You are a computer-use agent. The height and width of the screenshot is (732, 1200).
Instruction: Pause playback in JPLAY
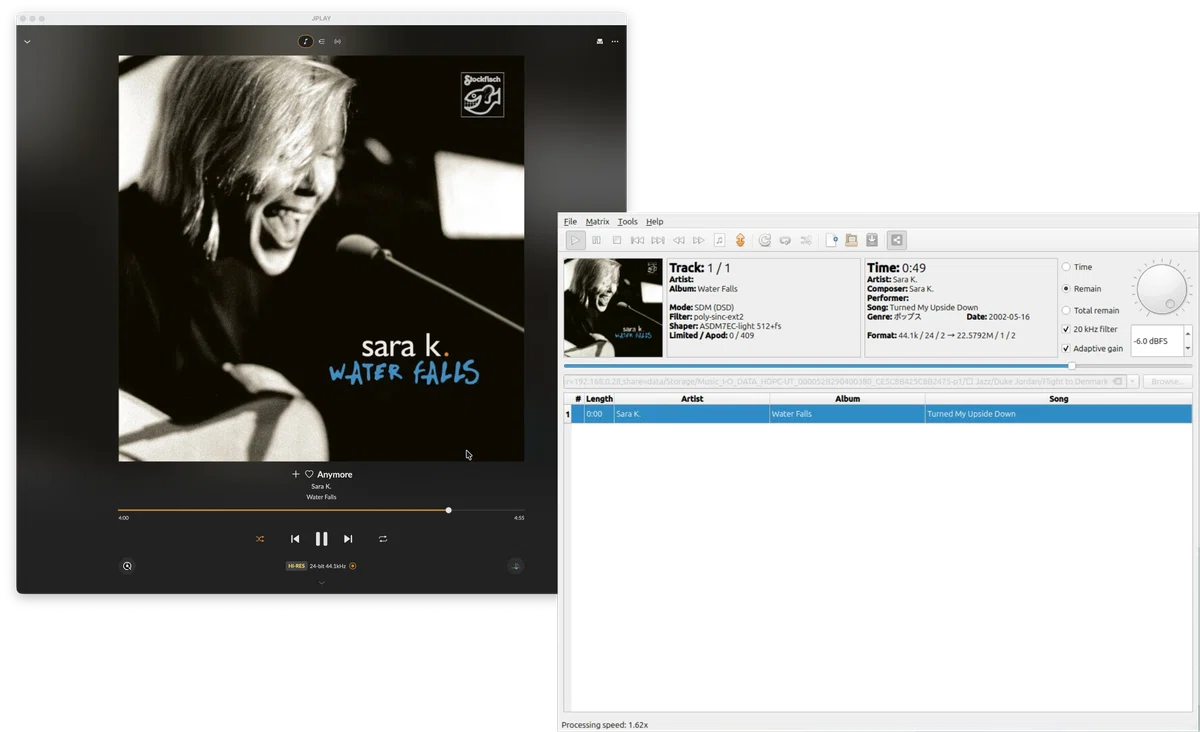coord(322,539)
